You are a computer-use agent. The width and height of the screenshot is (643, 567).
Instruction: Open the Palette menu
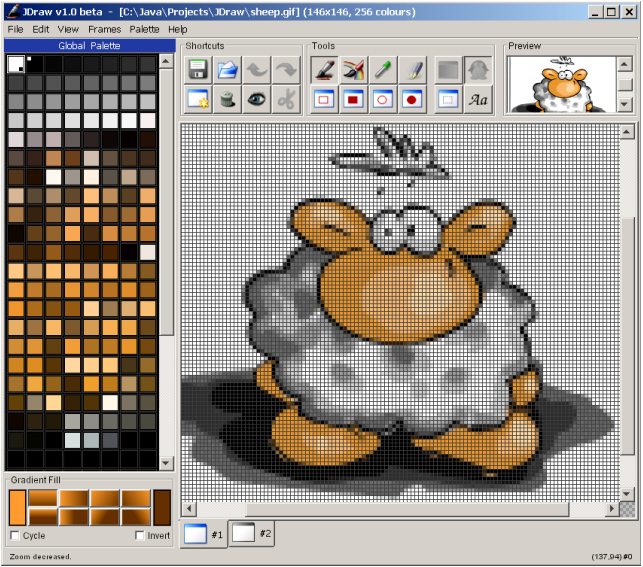(x=144, y=30)
